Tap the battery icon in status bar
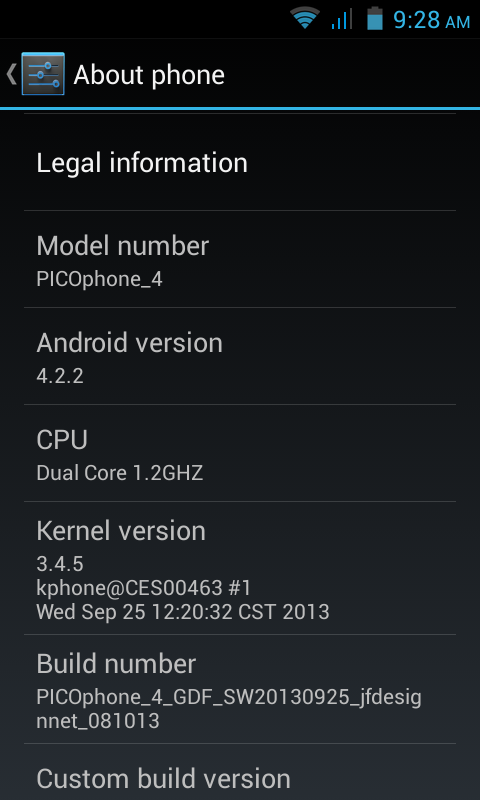Viewport: 480px width, 800px height. click(x=374, y=18)
